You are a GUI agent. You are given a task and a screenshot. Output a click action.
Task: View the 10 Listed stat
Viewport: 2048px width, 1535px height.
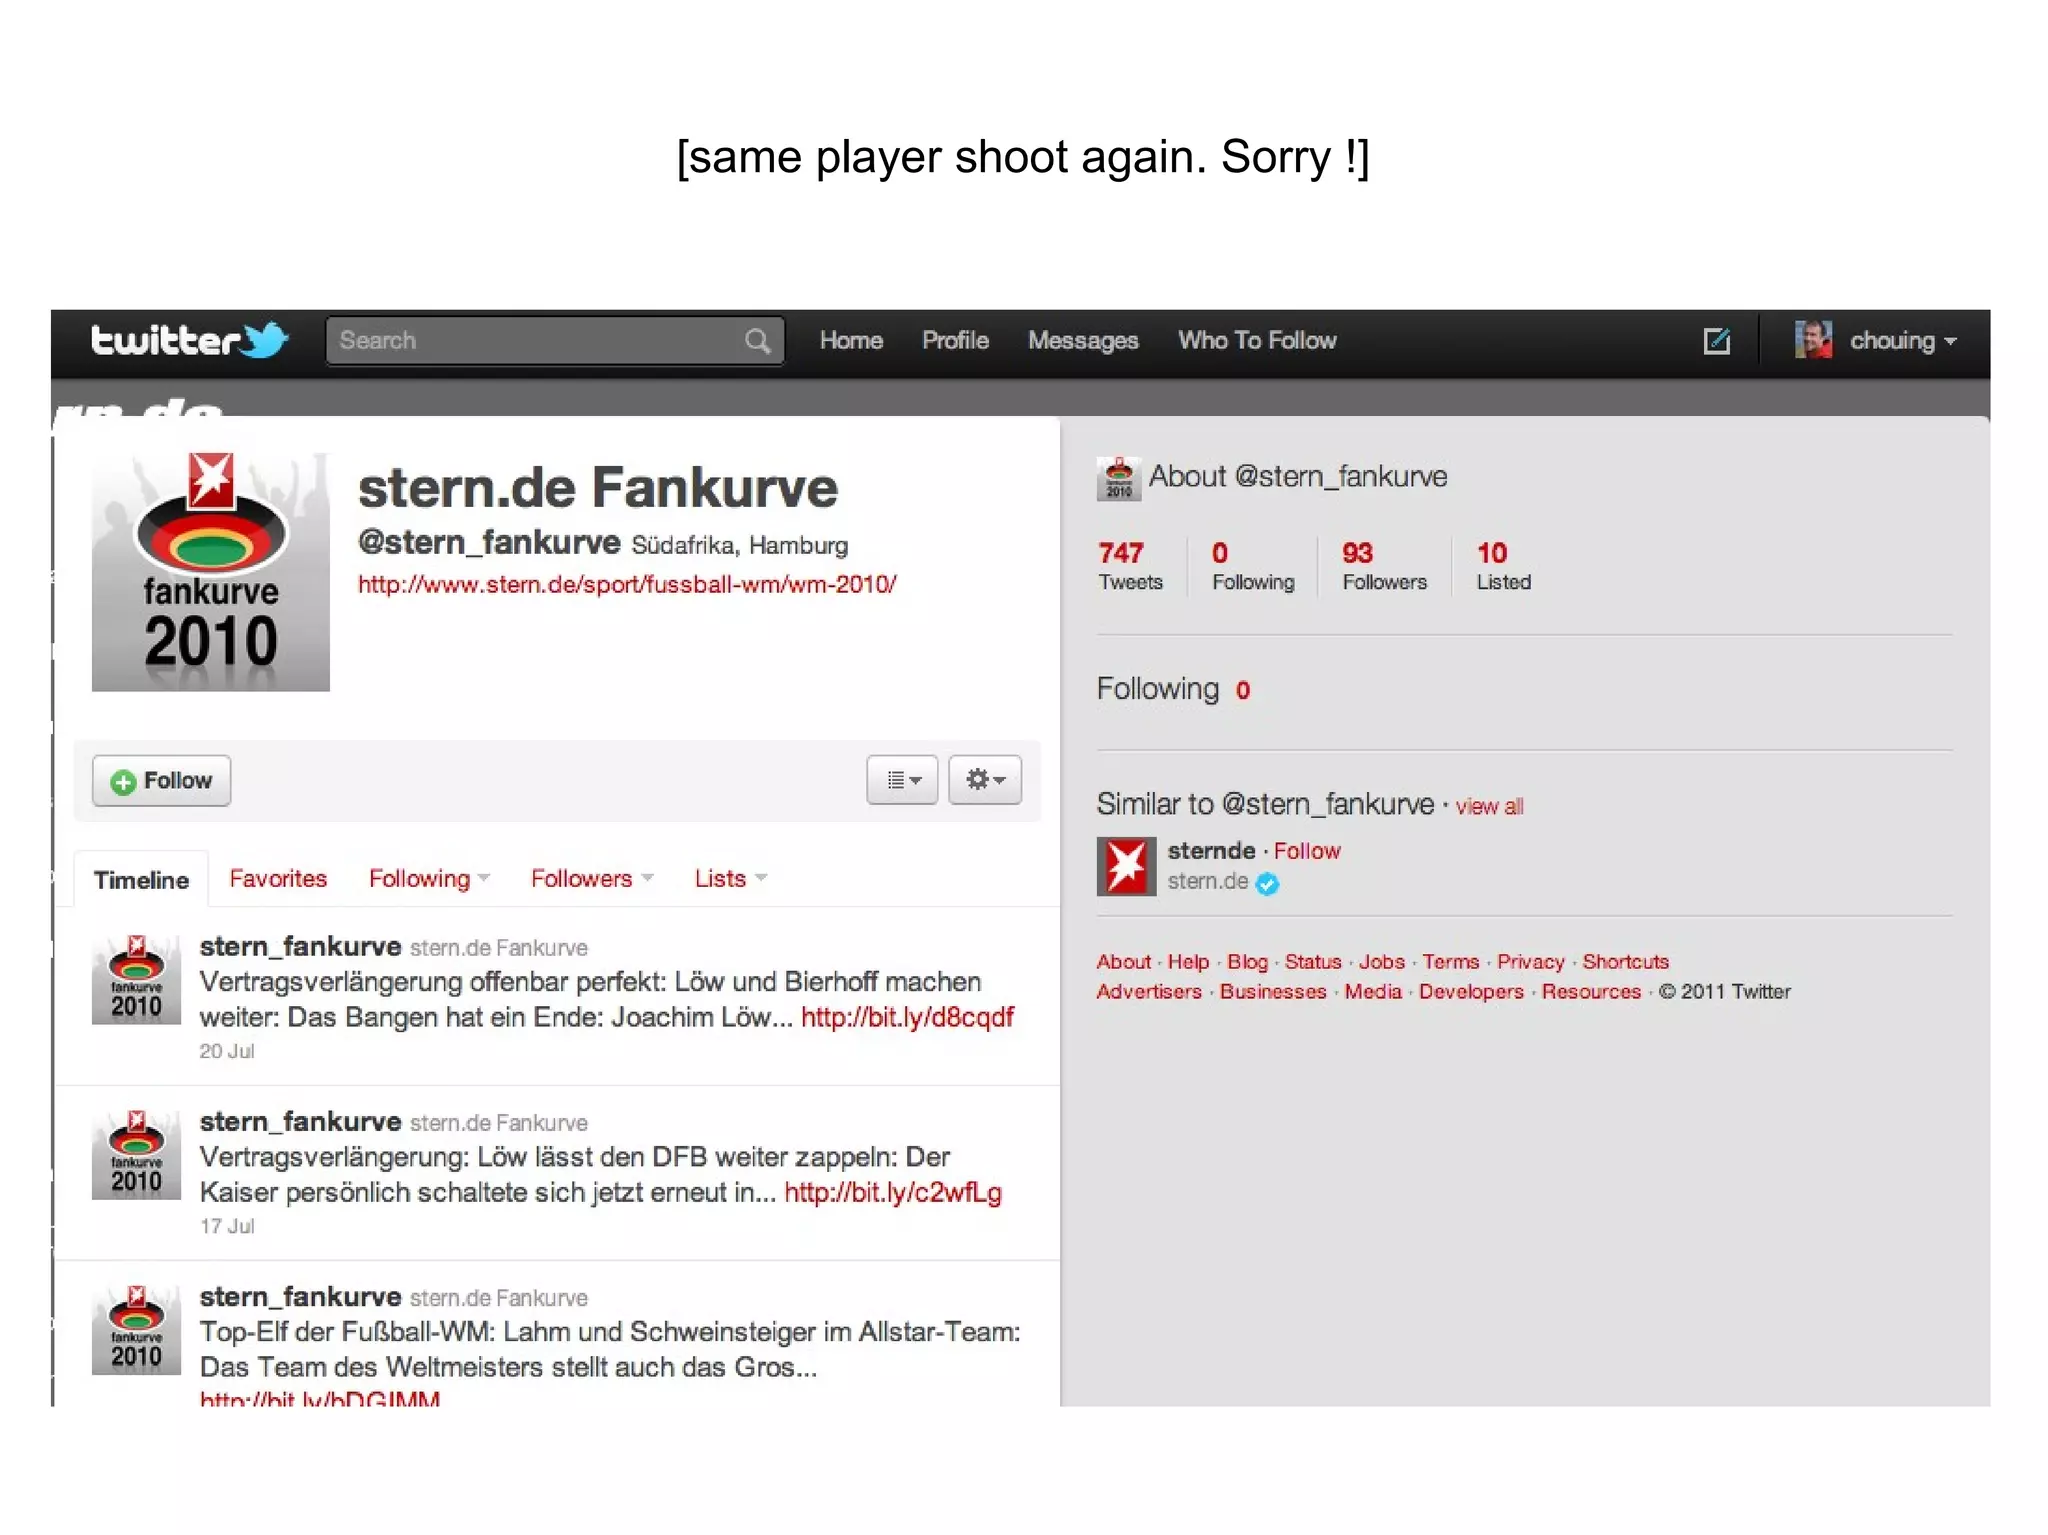(x=1504, y=566)
